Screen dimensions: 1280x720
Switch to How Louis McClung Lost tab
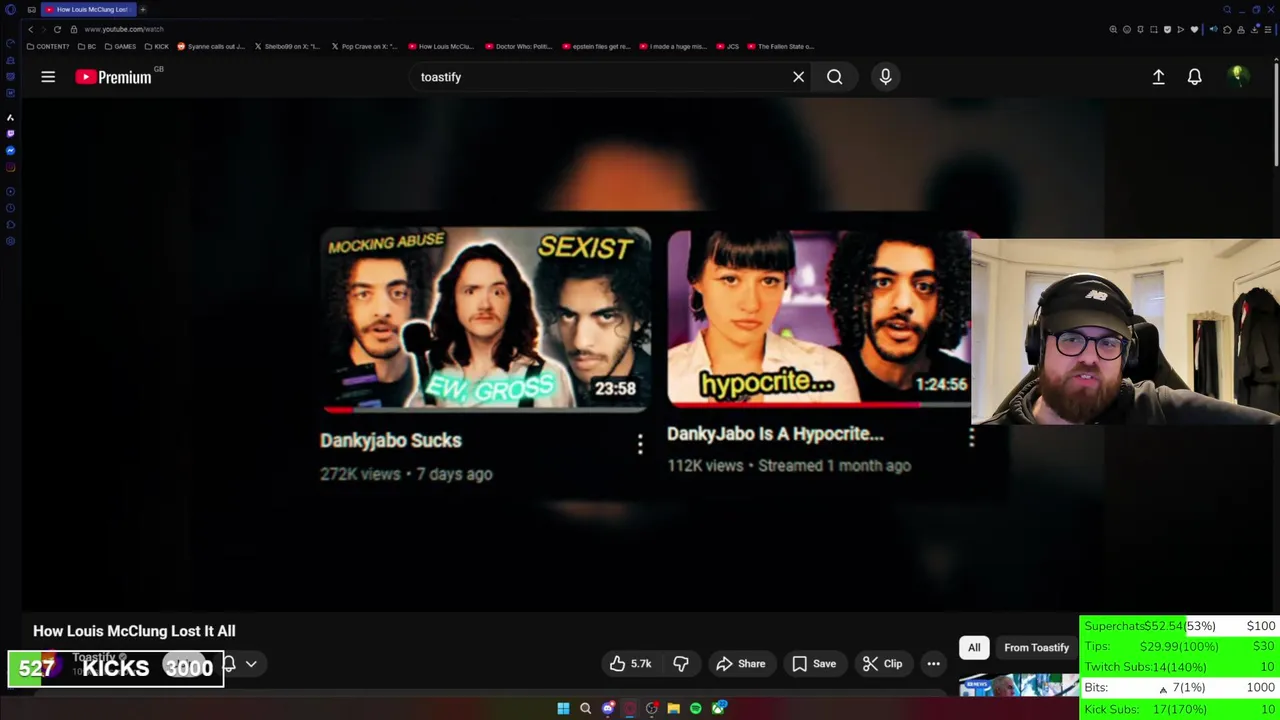coord(87,9)
